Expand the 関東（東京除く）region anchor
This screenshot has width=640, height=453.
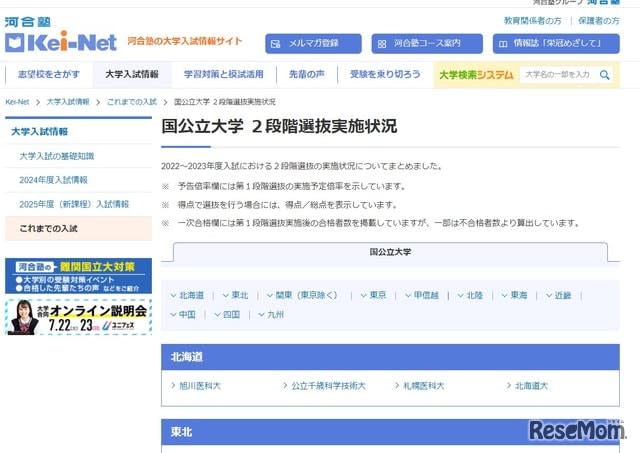coord(302,295)
